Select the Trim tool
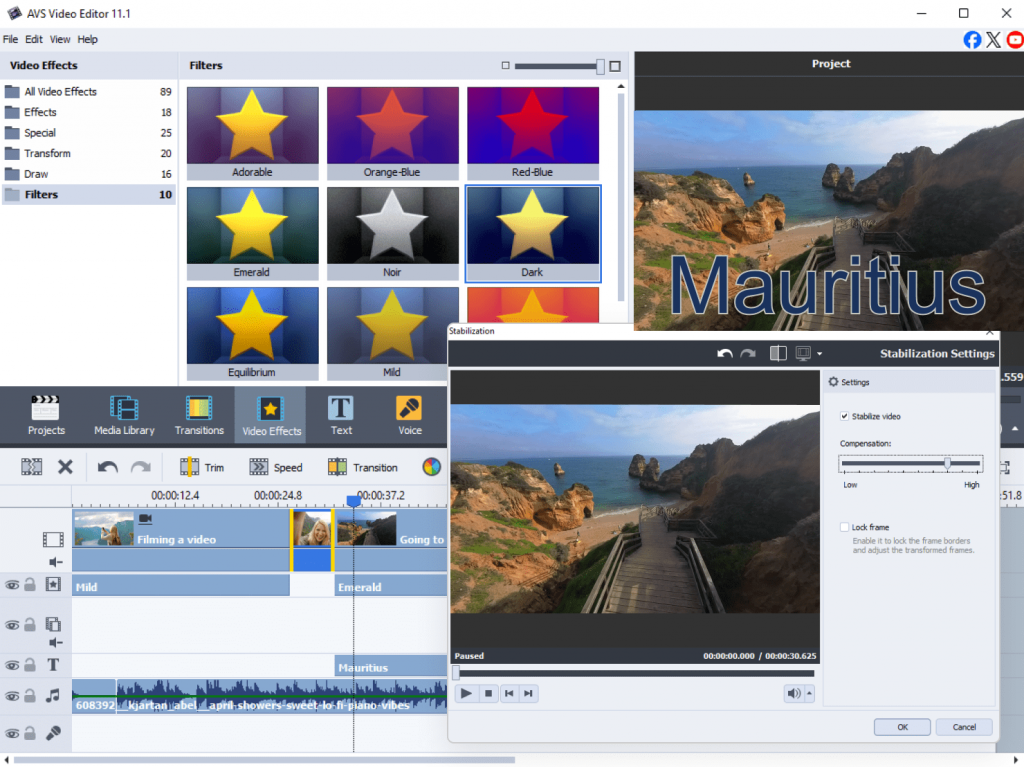 [x=201, y=467]
